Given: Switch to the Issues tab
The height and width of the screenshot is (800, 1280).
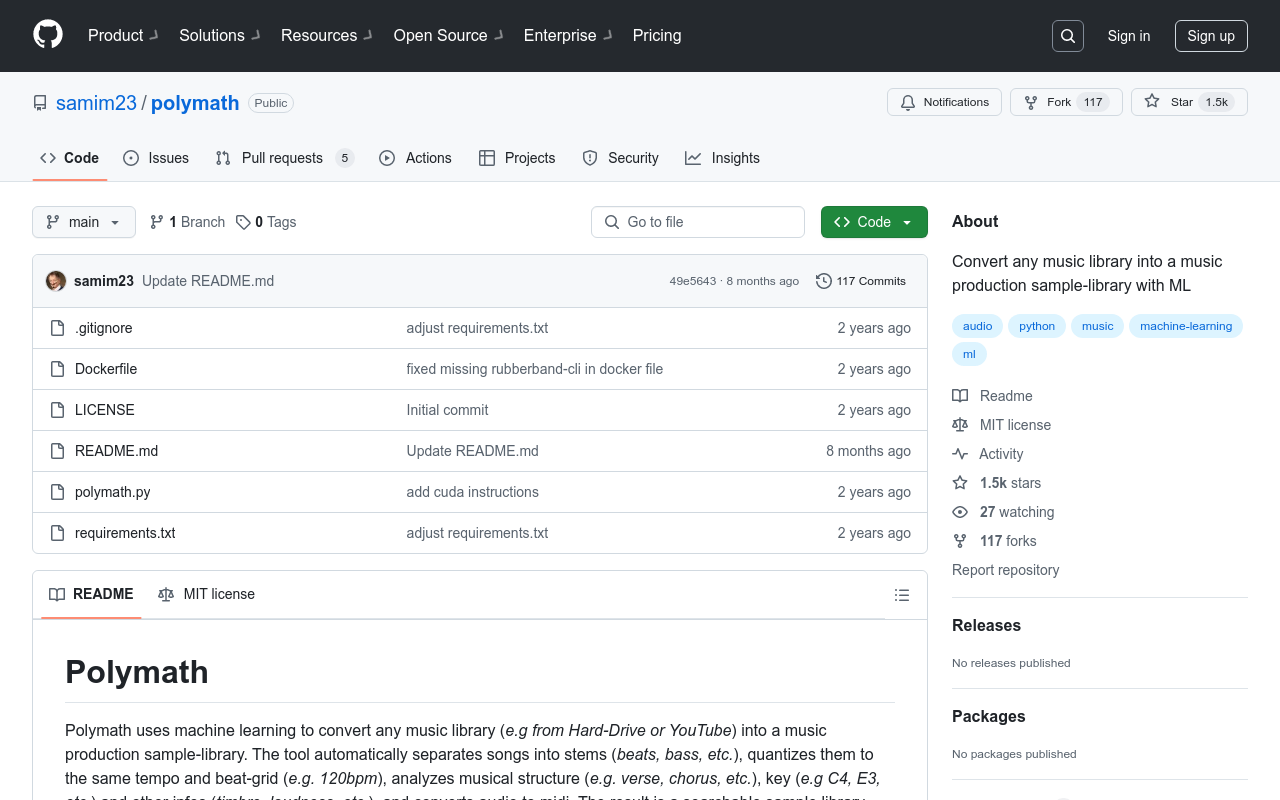Looking at the screenshot, I should point(156,158).
